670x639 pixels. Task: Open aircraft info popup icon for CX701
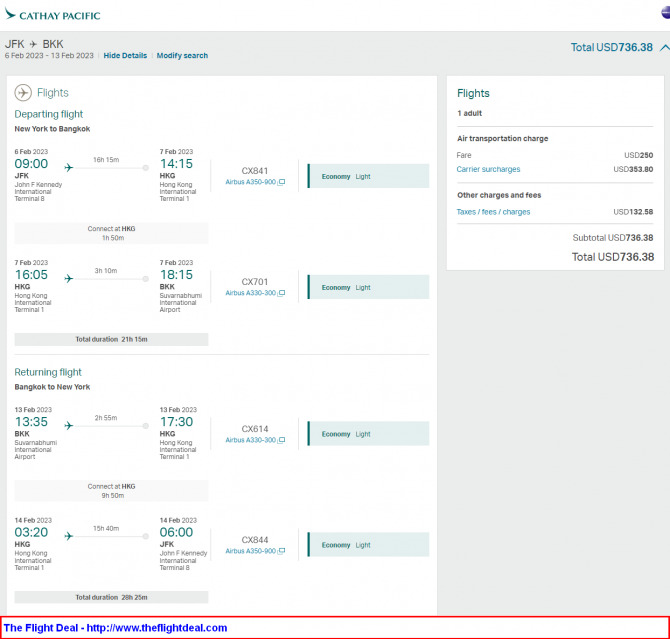[x=281, y=293]
